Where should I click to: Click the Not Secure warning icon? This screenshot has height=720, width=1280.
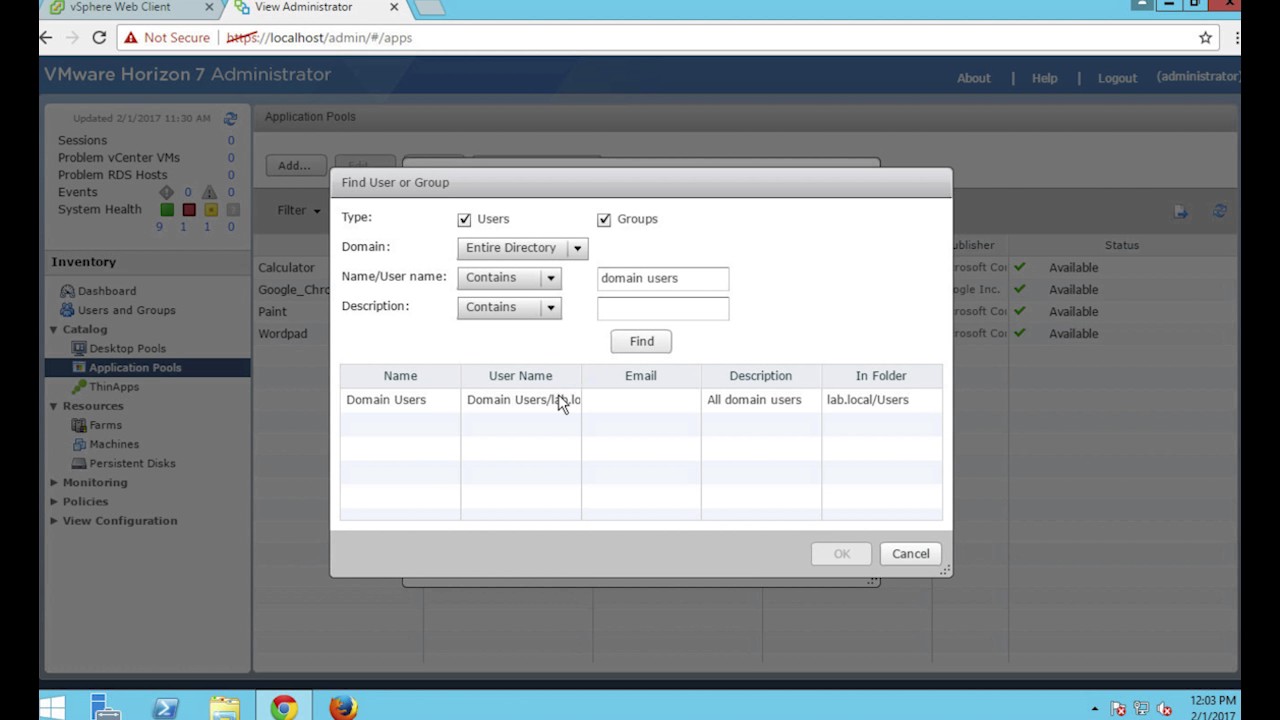pyautogui.click(x=131, y=38)
